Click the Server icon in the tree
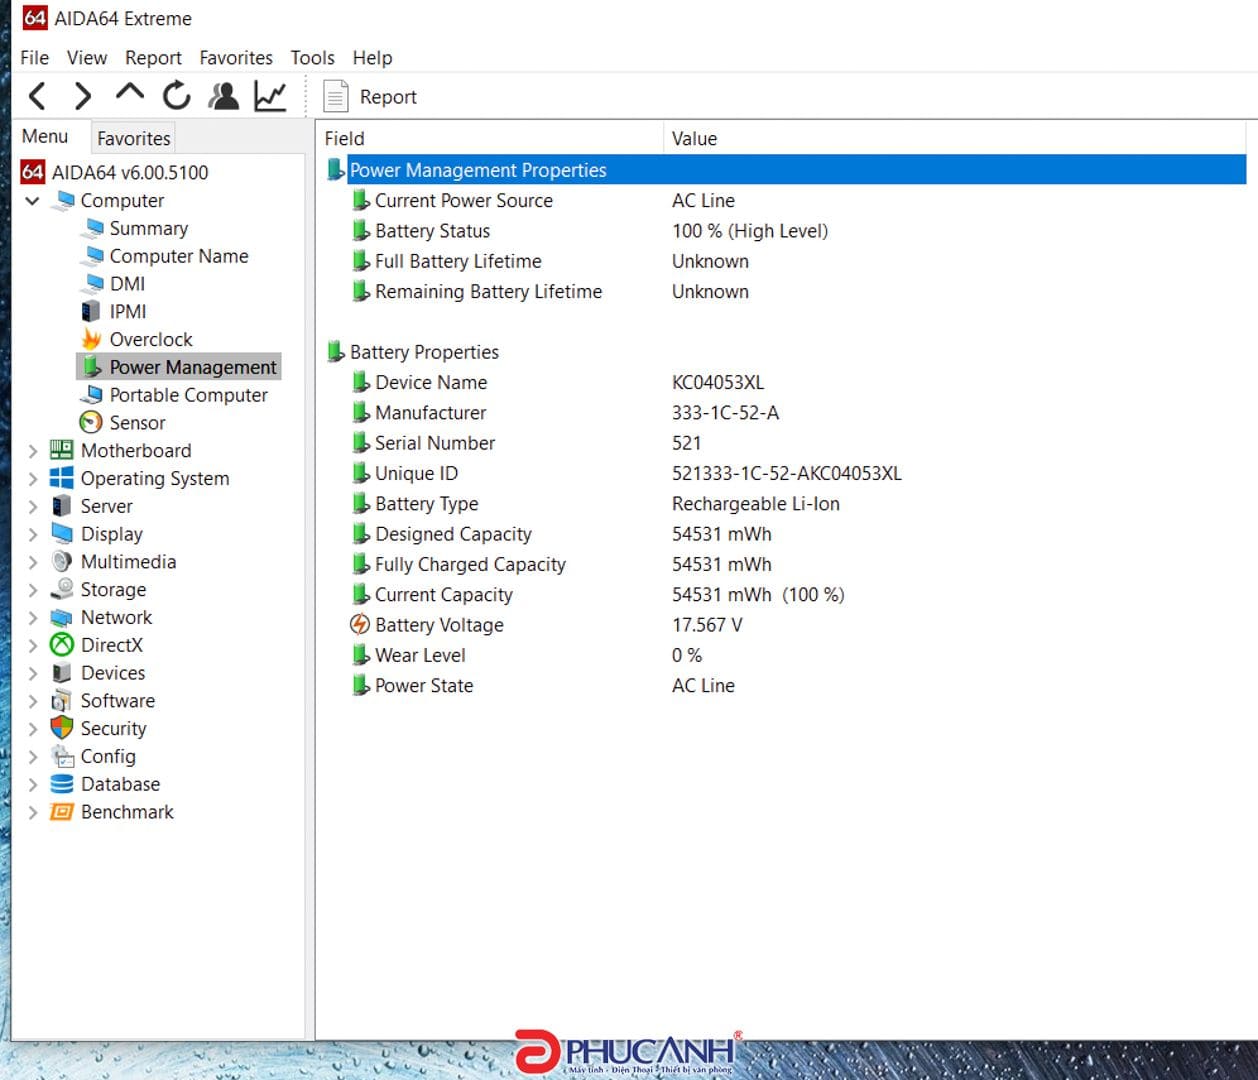Image resolution: width=1258 pixels, height=1080 pixels. point(62,506)
